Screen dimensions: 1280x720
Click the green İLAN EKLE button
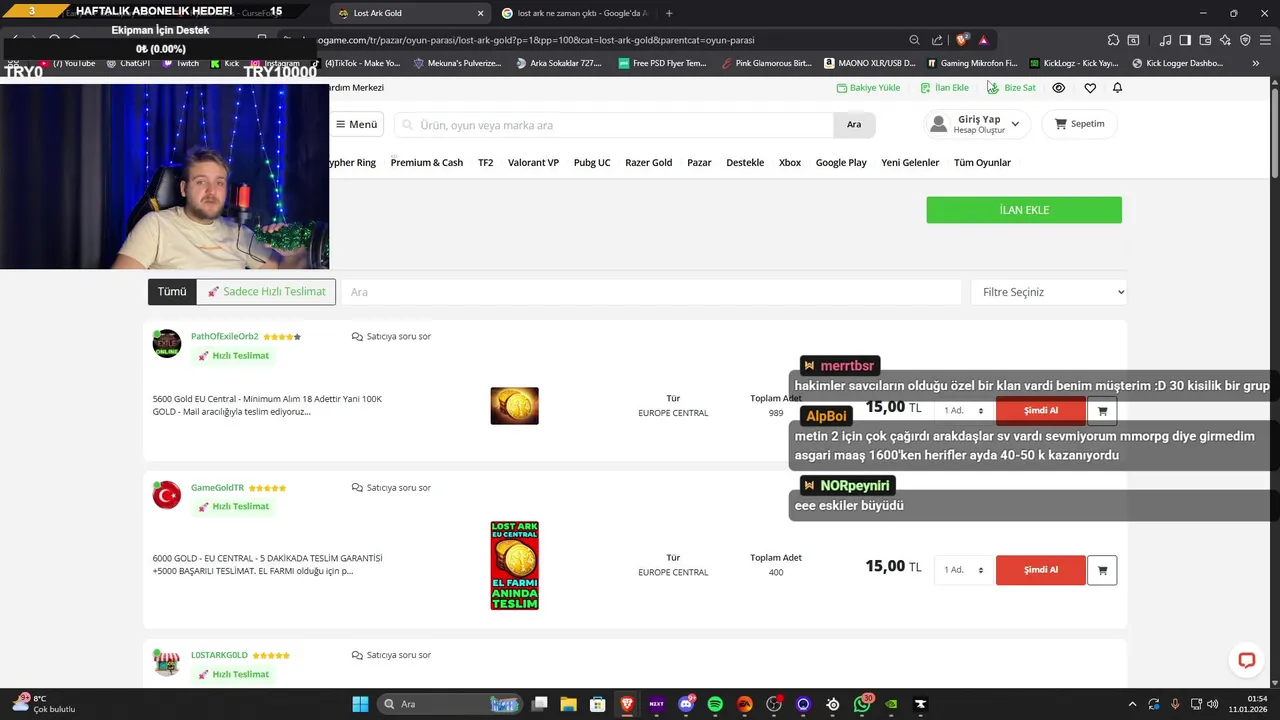1024,210
